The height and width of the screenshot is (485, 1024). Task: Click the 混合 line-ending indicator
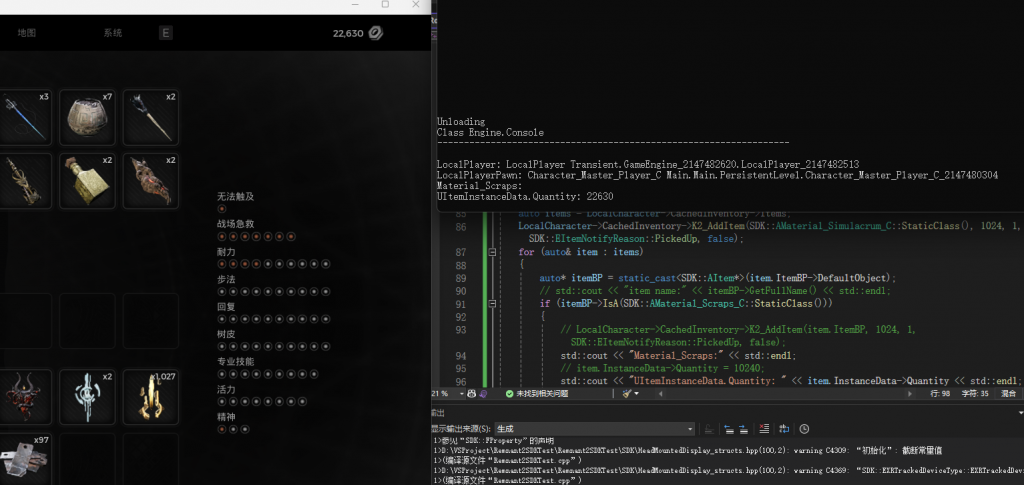(x=1009, y=394)
